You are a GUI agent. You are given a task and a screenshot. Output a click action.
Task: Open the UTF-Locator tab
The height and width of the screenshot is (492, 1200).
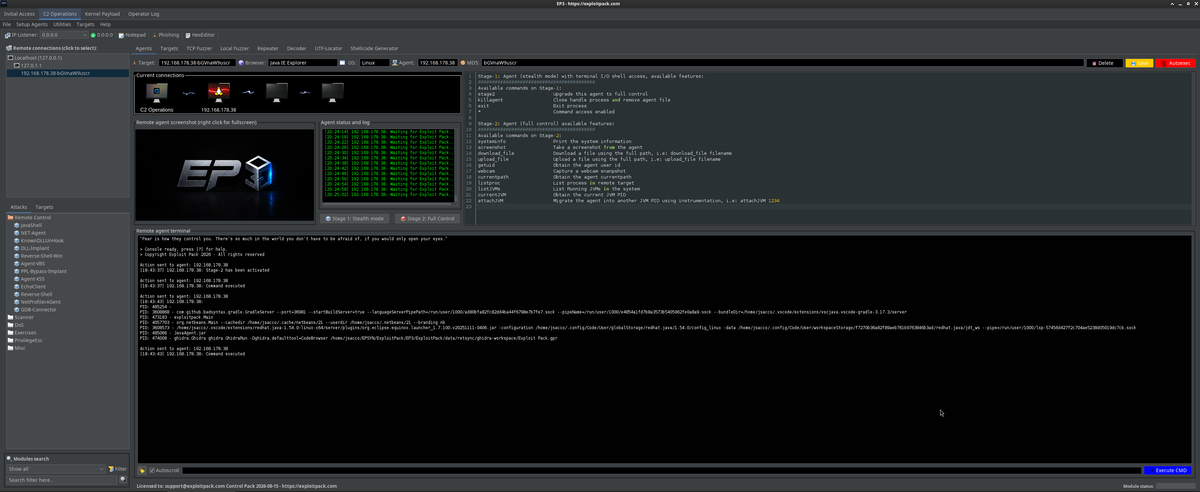pos(328,48)
